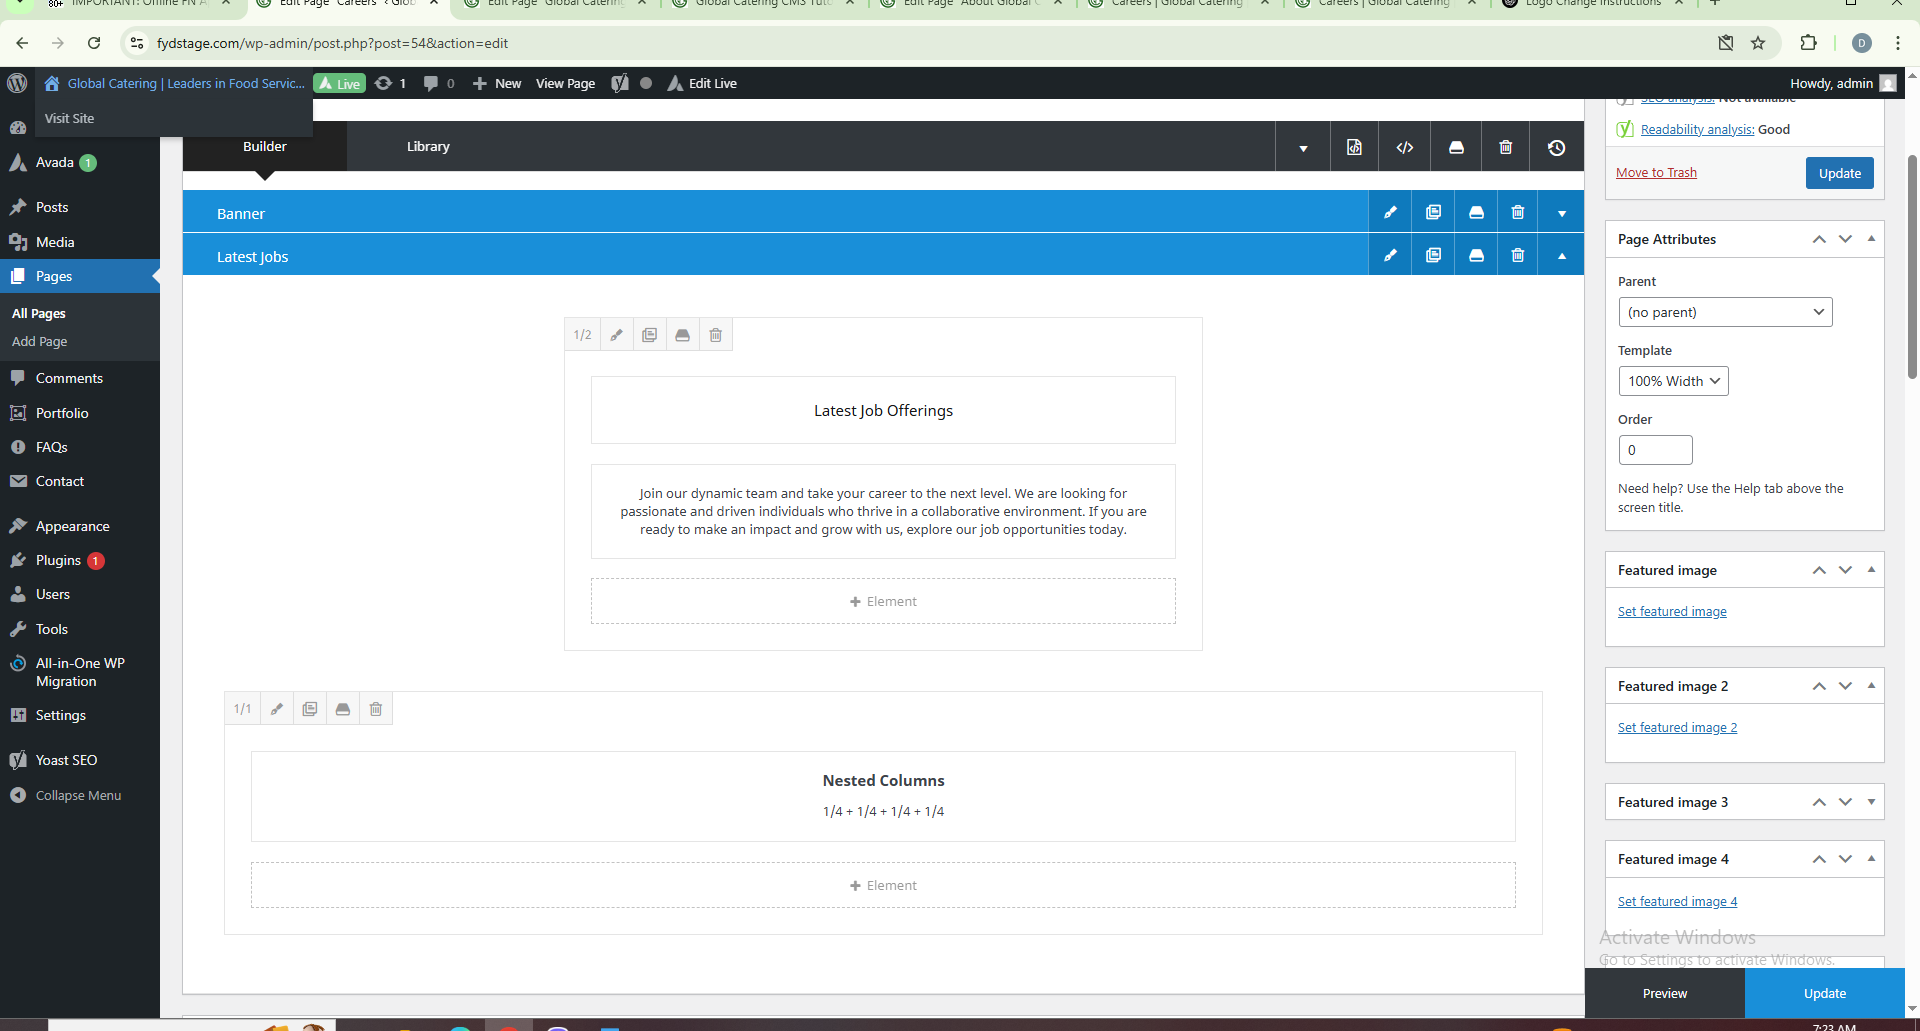
Task: Edit the 1/1 column with pen icon
Action: tap(277, 710)
